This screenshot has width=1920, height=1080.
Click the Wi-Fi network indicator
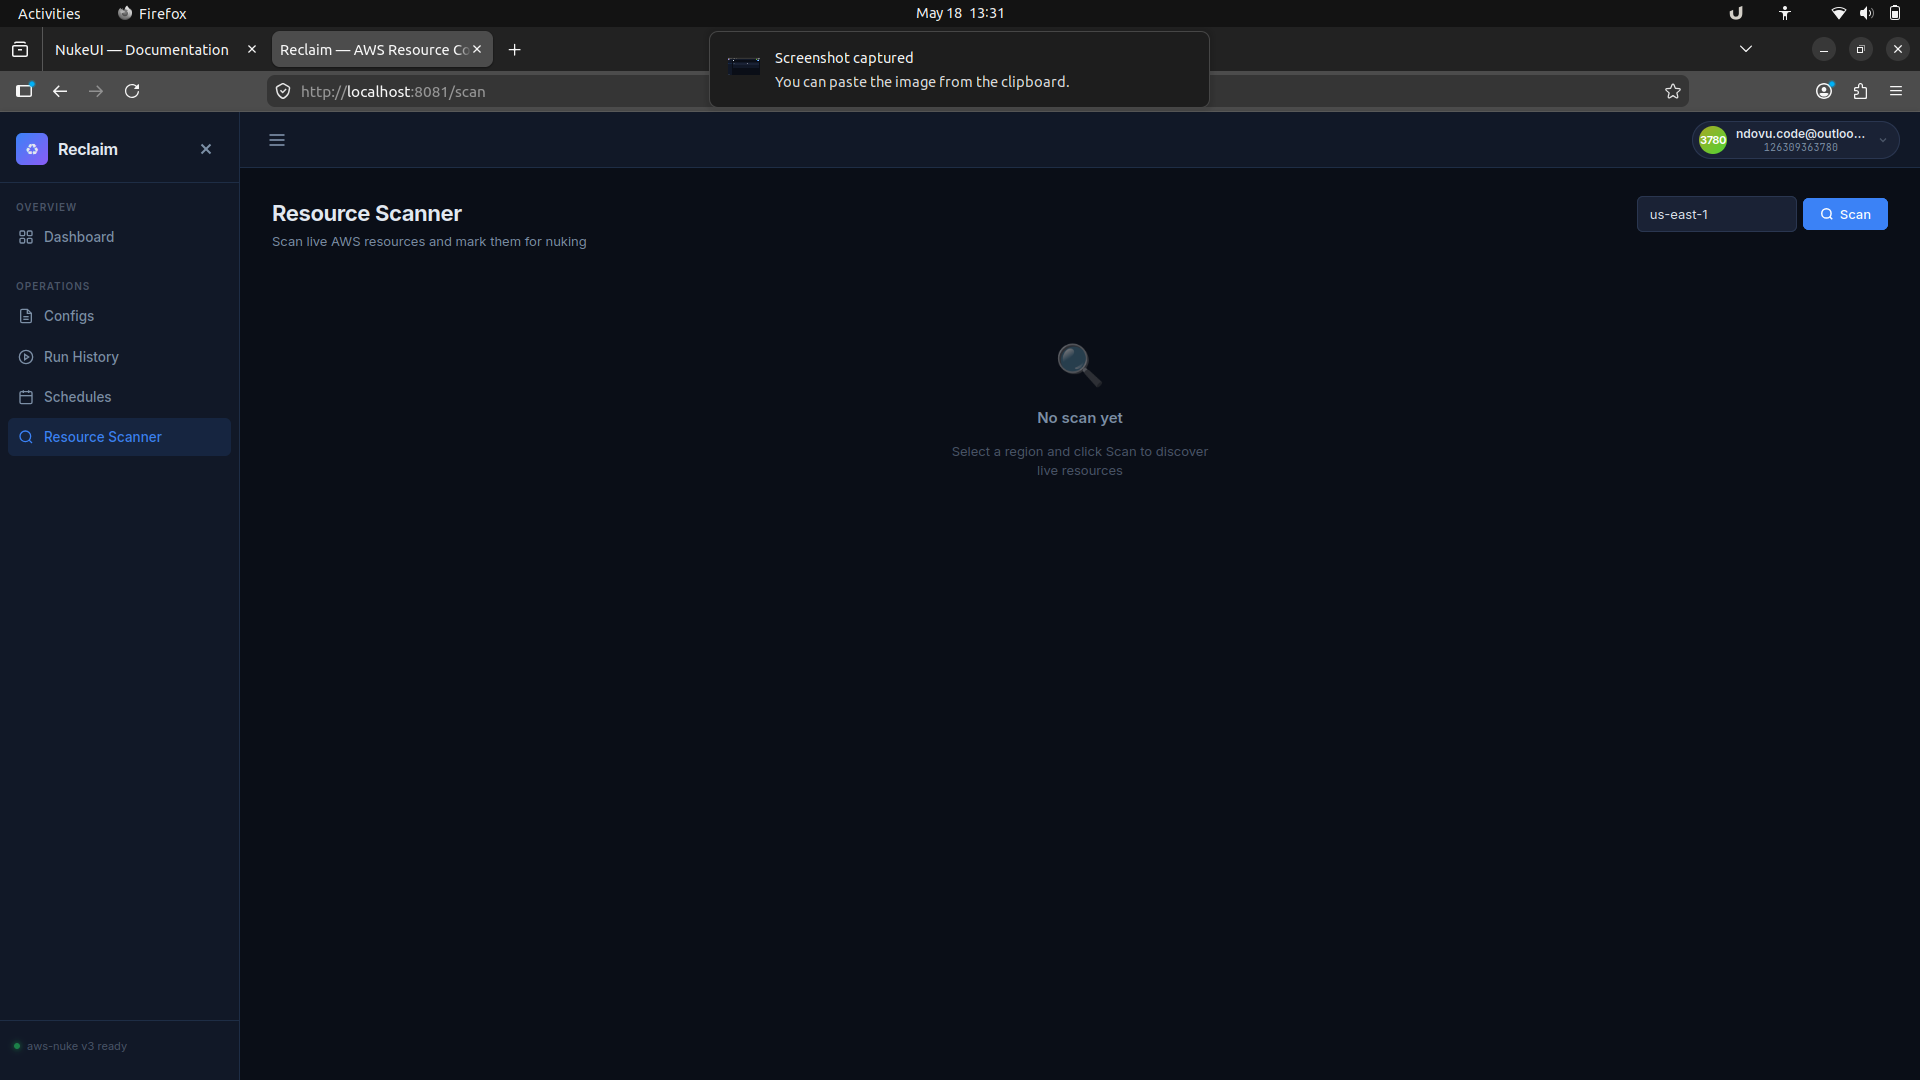pyautogui.click(x=1838, y=13)
